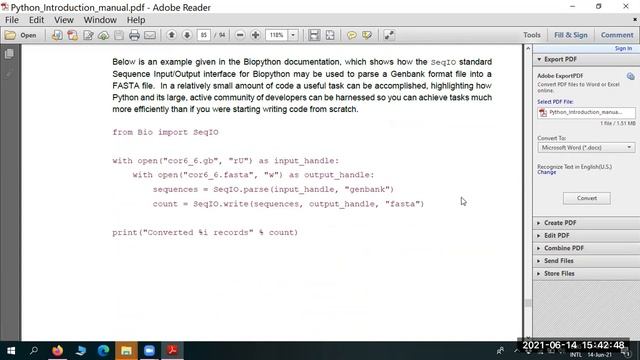Click the code line 'from Bio import SeqIO'
Screen dimensions: 640x360
click(x=165, y=132)
